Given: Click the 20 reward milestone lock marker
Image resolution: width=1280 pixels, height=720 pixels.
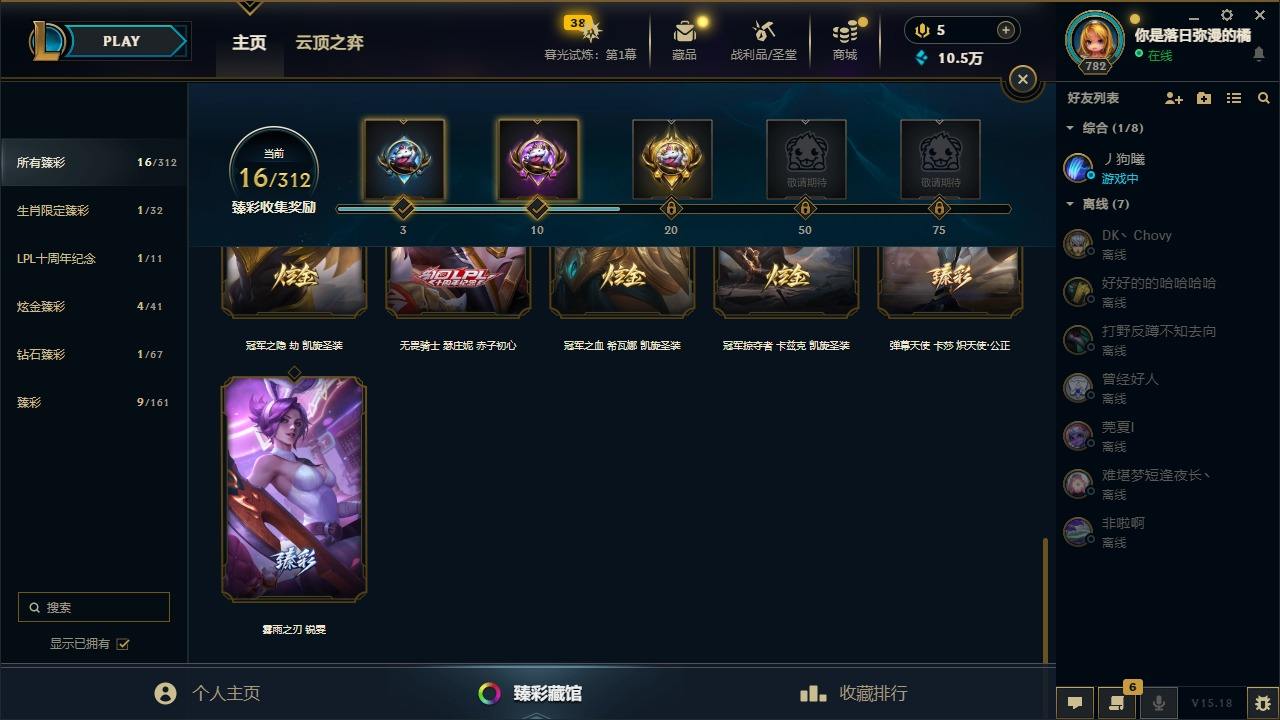Looking at the screenshot, I should (671, 209).
